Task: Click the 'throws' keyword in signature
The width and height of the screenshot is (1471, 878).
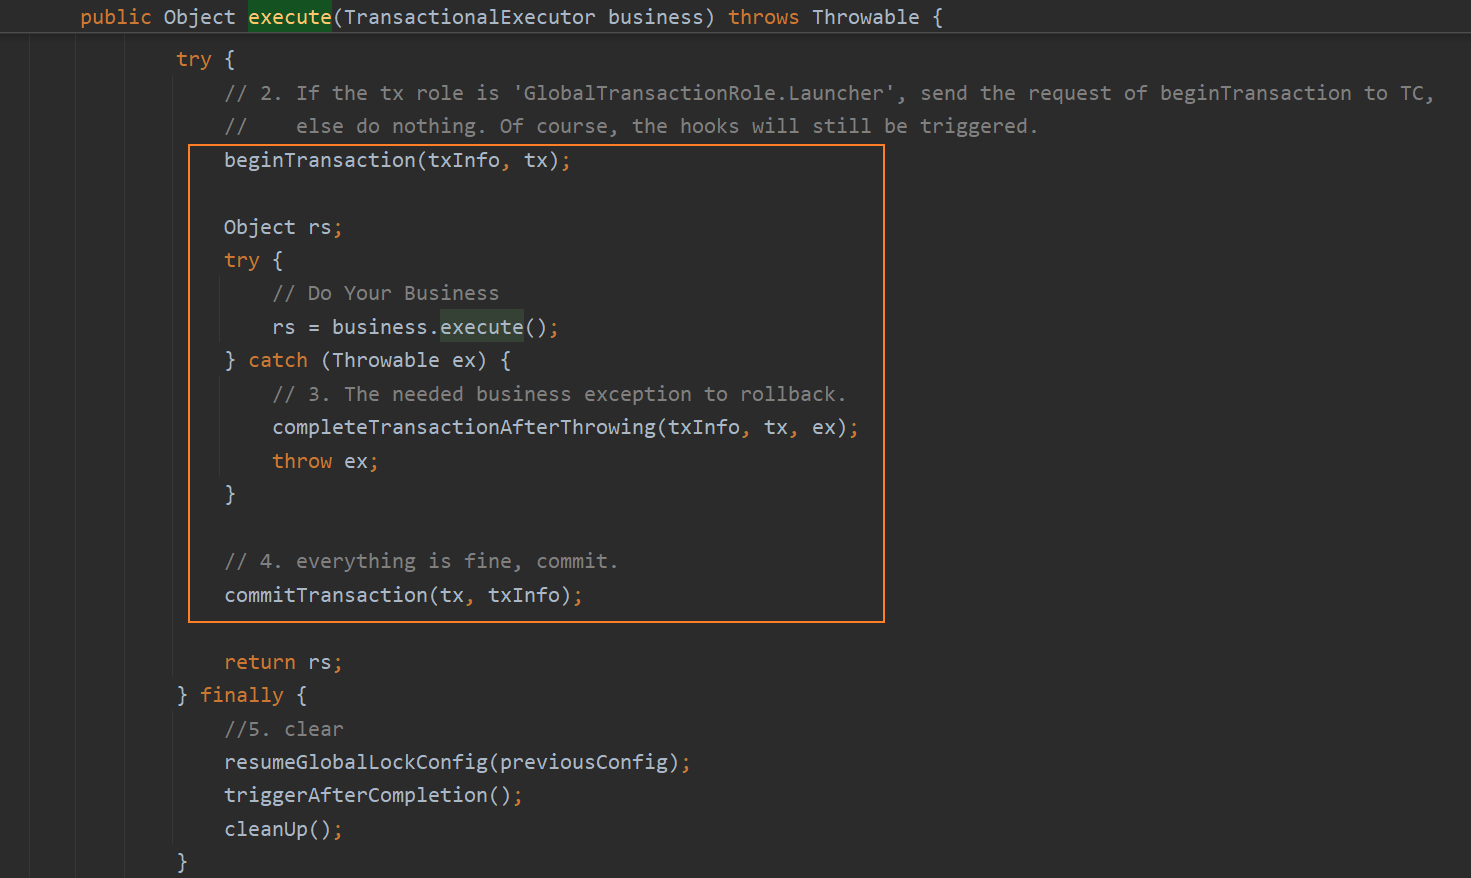Action: click(763, 17)
